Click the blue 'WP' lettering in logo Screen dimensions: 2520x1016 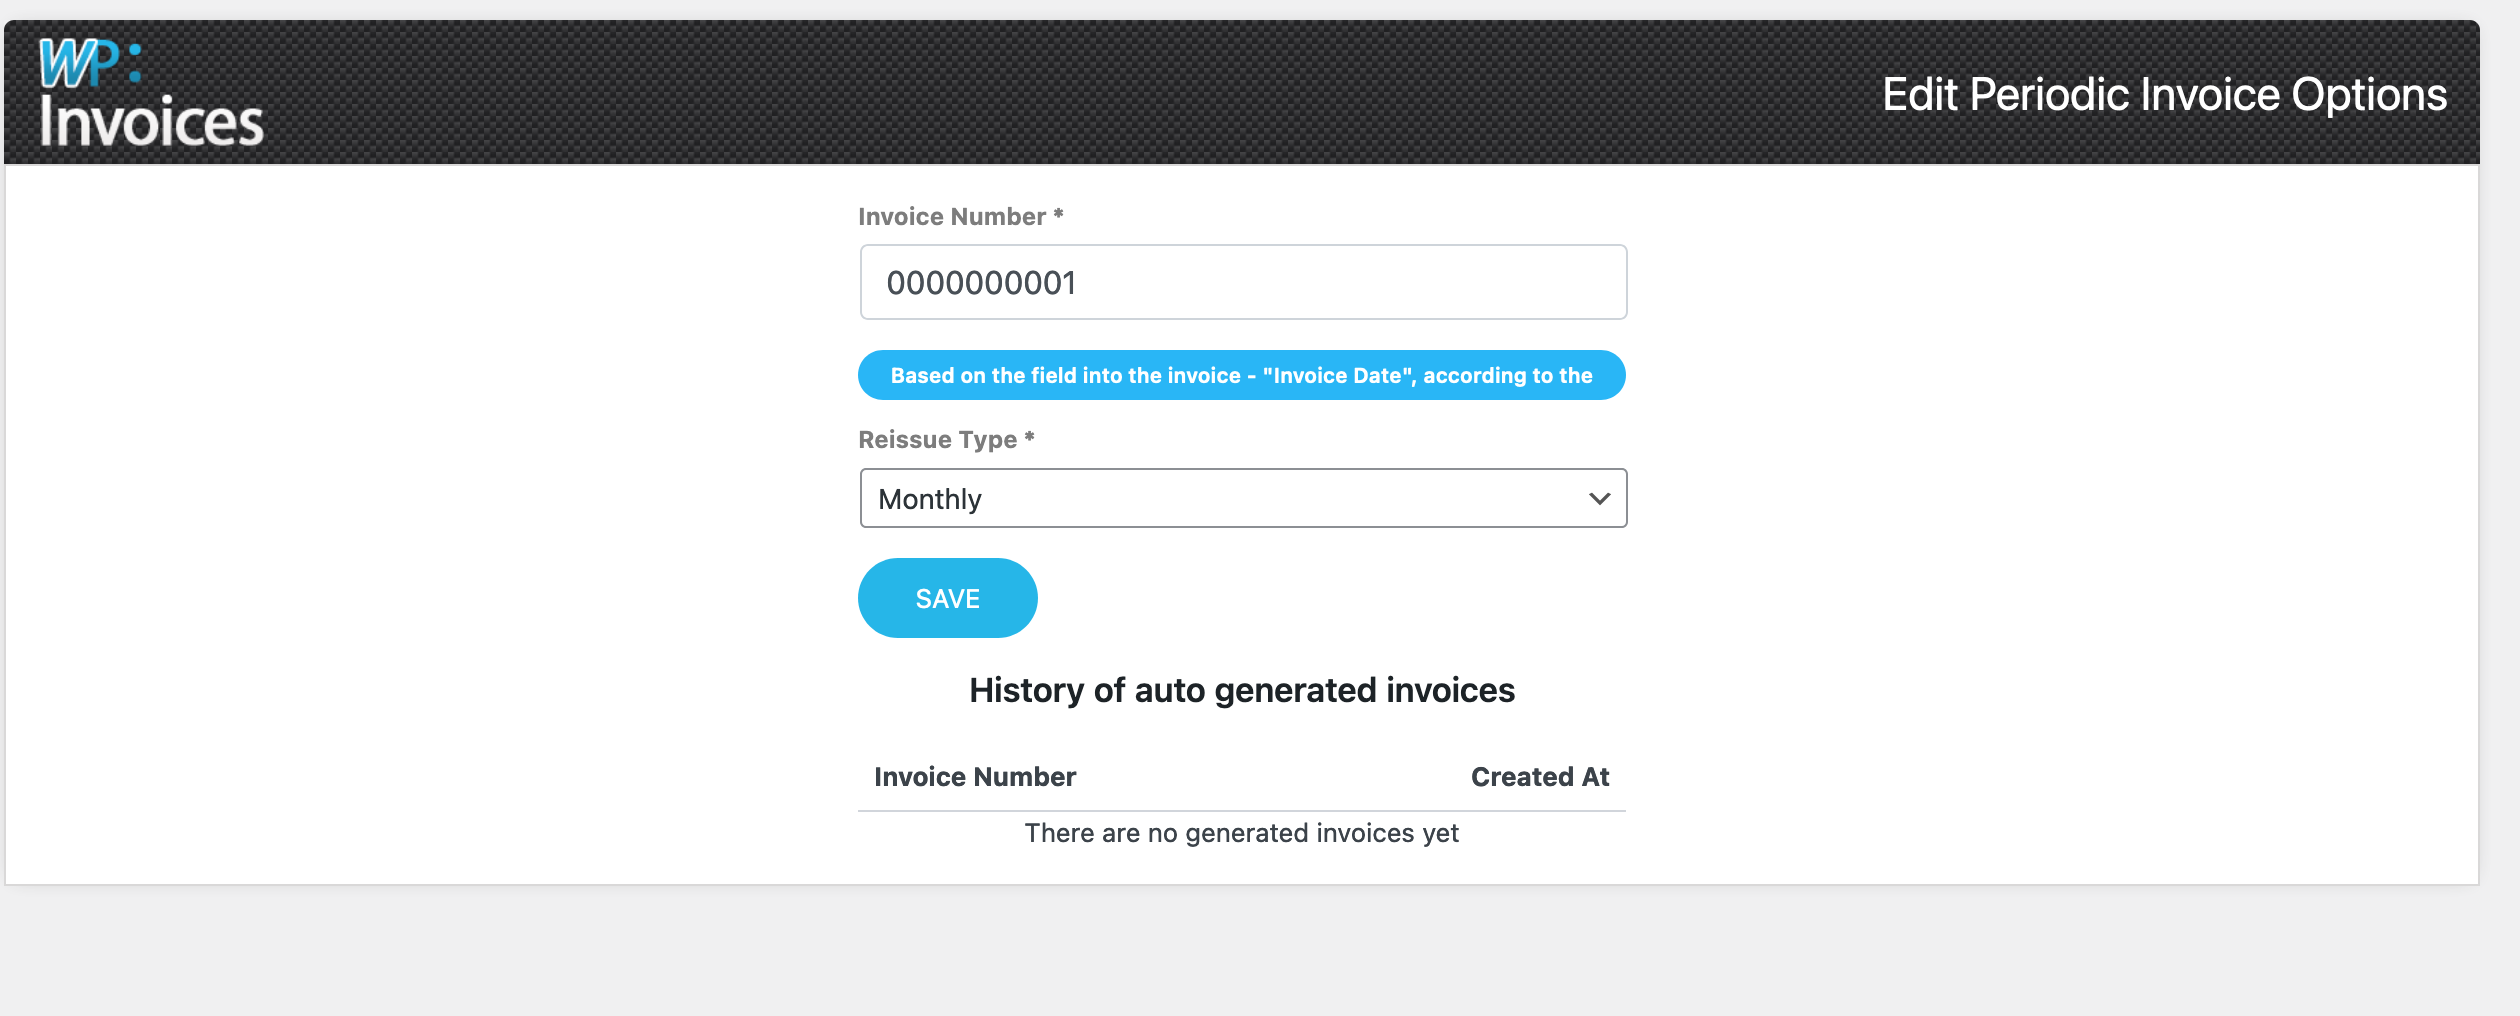pyautogui.click(x=78, y=64)
